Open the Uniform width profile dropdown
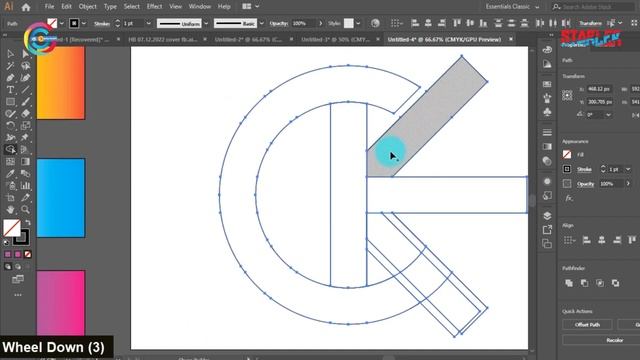 tap(206, 24)
